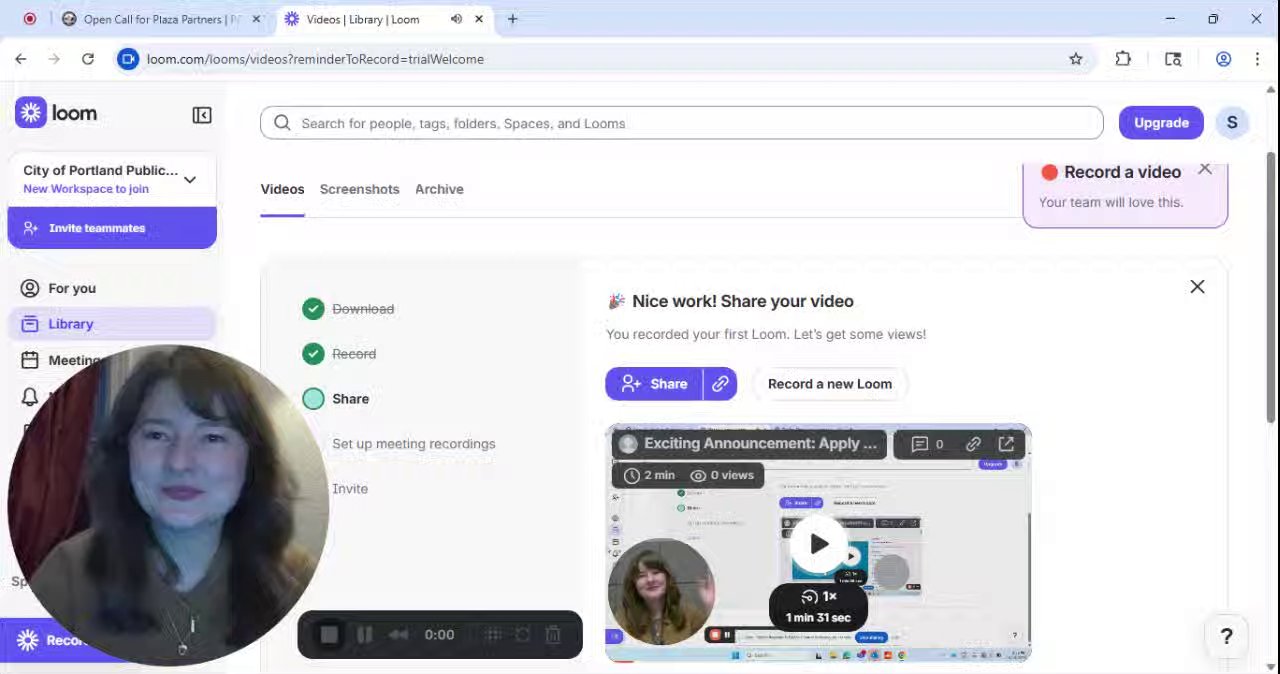Image resolution: width=1280 pixels, height=674 pixels.
Task: Open Chrome profile icon
Action: click(x=1223, y=59)
